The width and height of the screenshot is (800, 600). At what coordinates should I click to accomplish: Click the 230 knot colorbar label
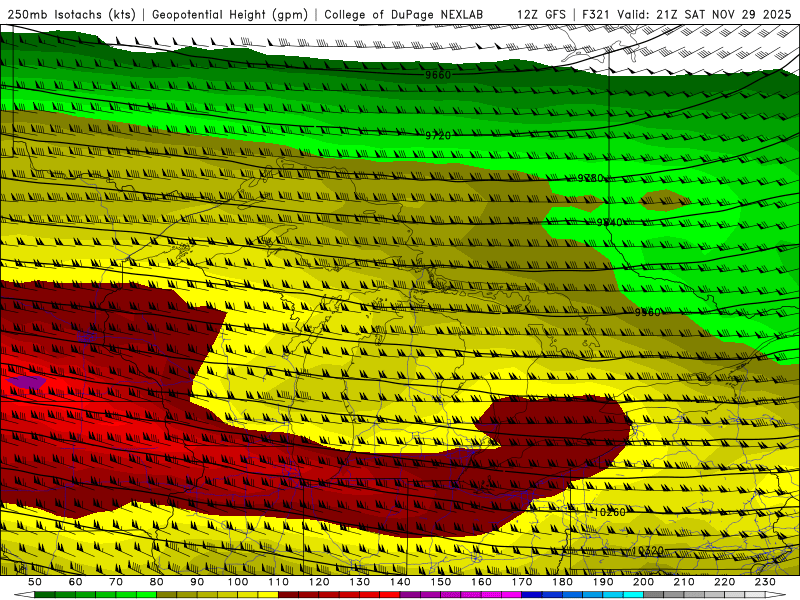click(766, 582)
